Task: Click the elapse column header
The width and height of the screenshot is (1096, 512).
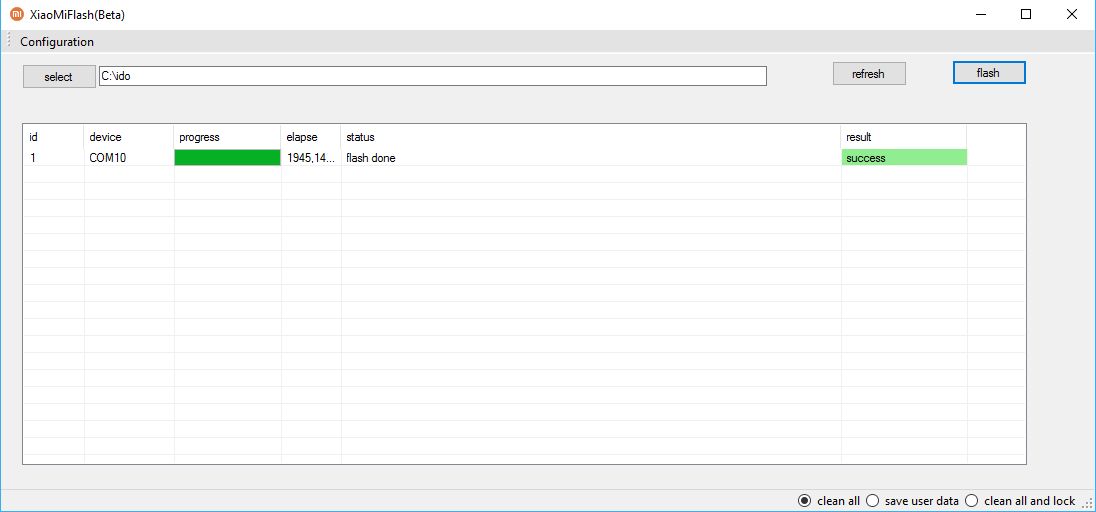Action: pos(311,137)
